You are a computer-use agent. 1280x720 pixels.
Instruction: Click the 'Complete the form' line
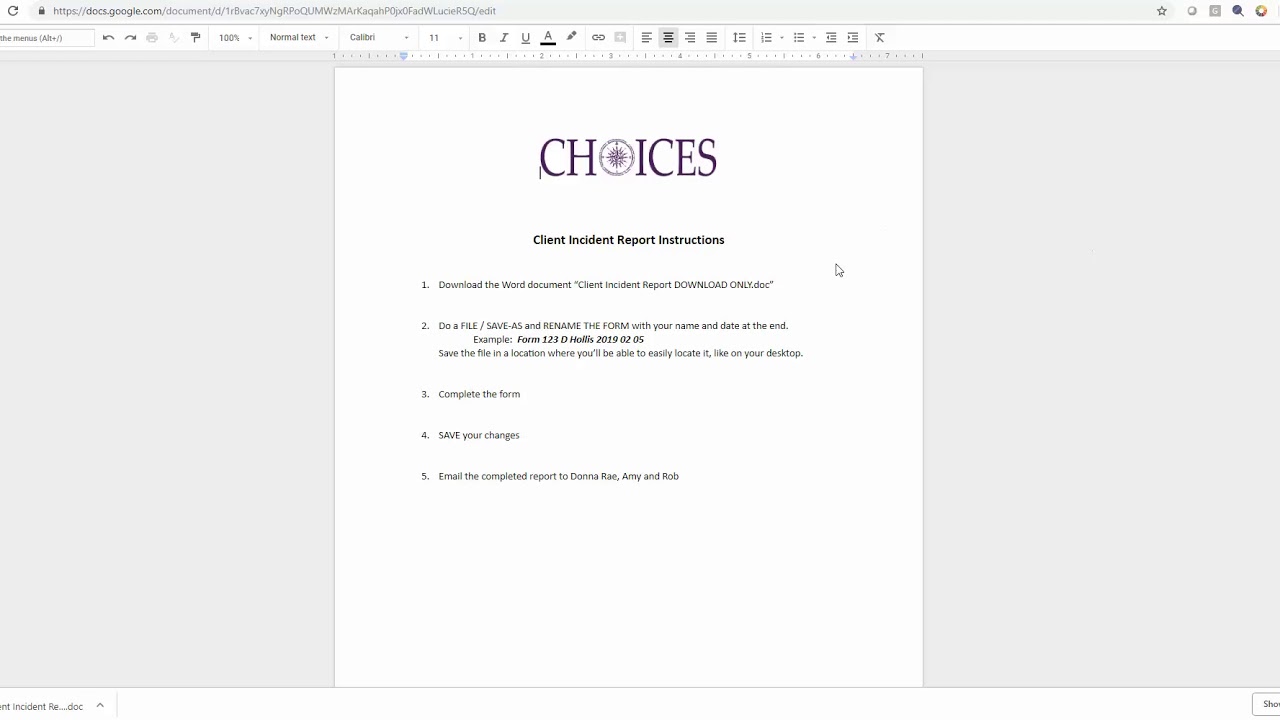[x=479, y=394]
